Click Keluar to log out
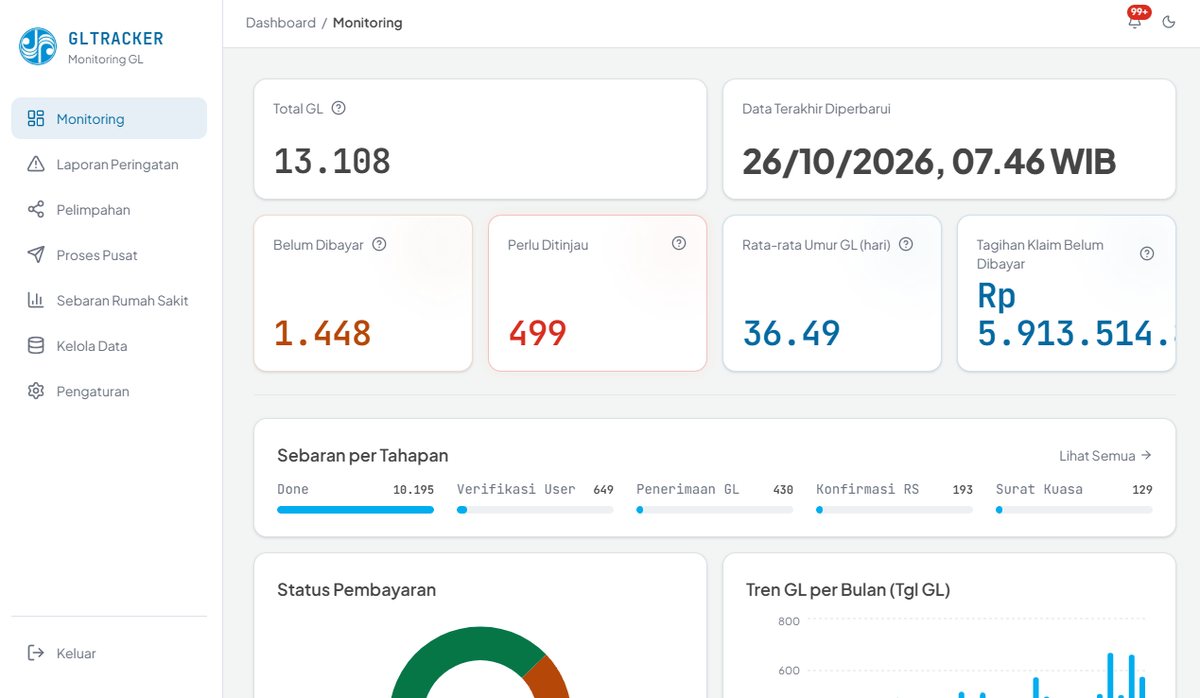This screenshot has width=1200, height=698. point(109,653)
